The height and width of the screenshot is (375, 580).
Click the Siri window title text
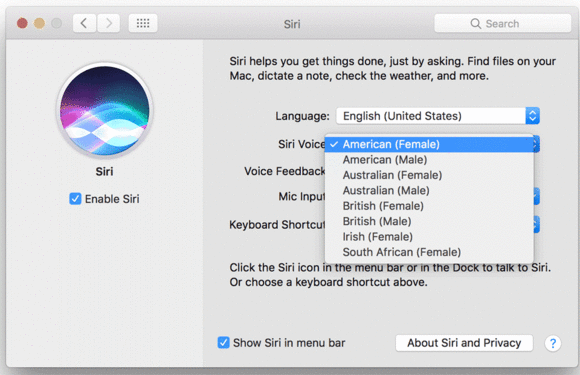pos(292,24)
